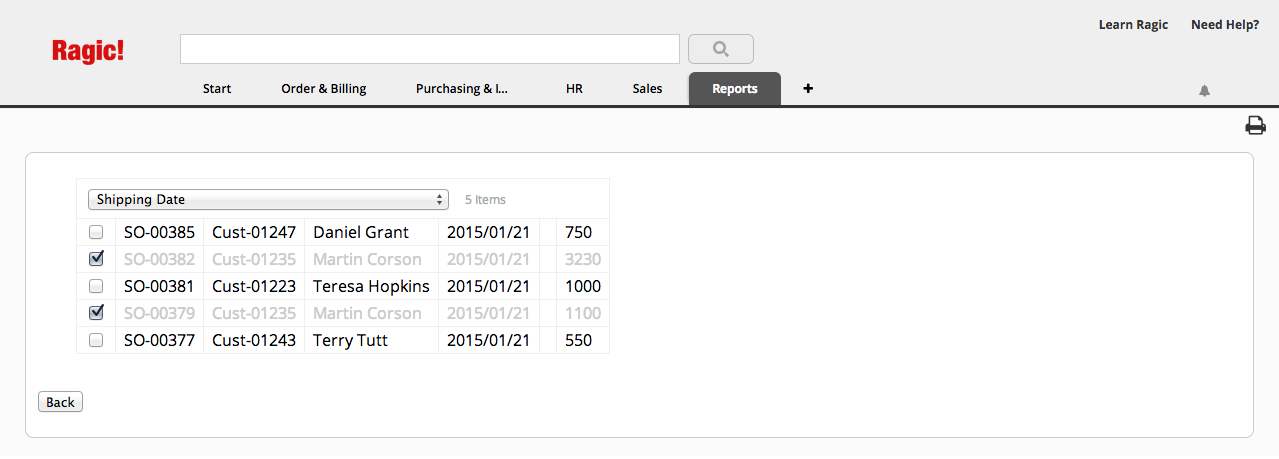Open the Start tab
1279x459 pixels.
(217, 88)
